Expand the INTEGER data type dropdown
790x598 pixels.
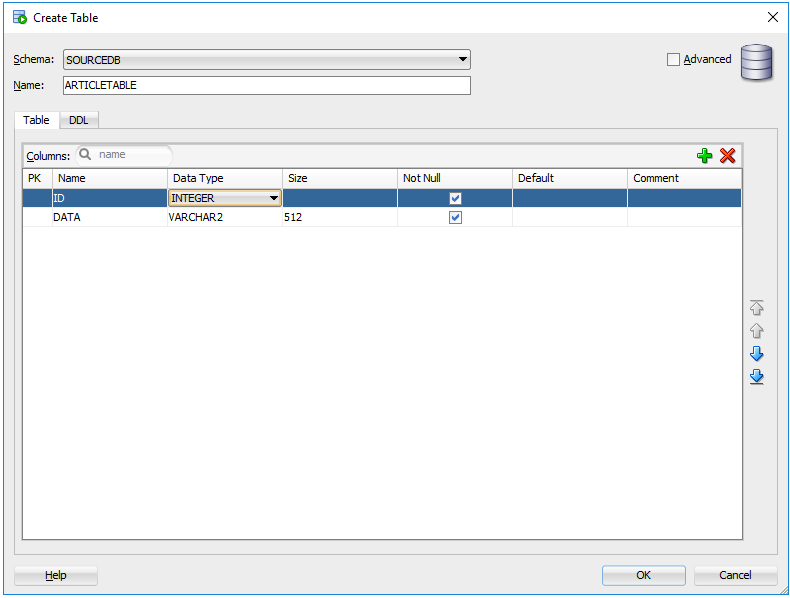[273, 198]
